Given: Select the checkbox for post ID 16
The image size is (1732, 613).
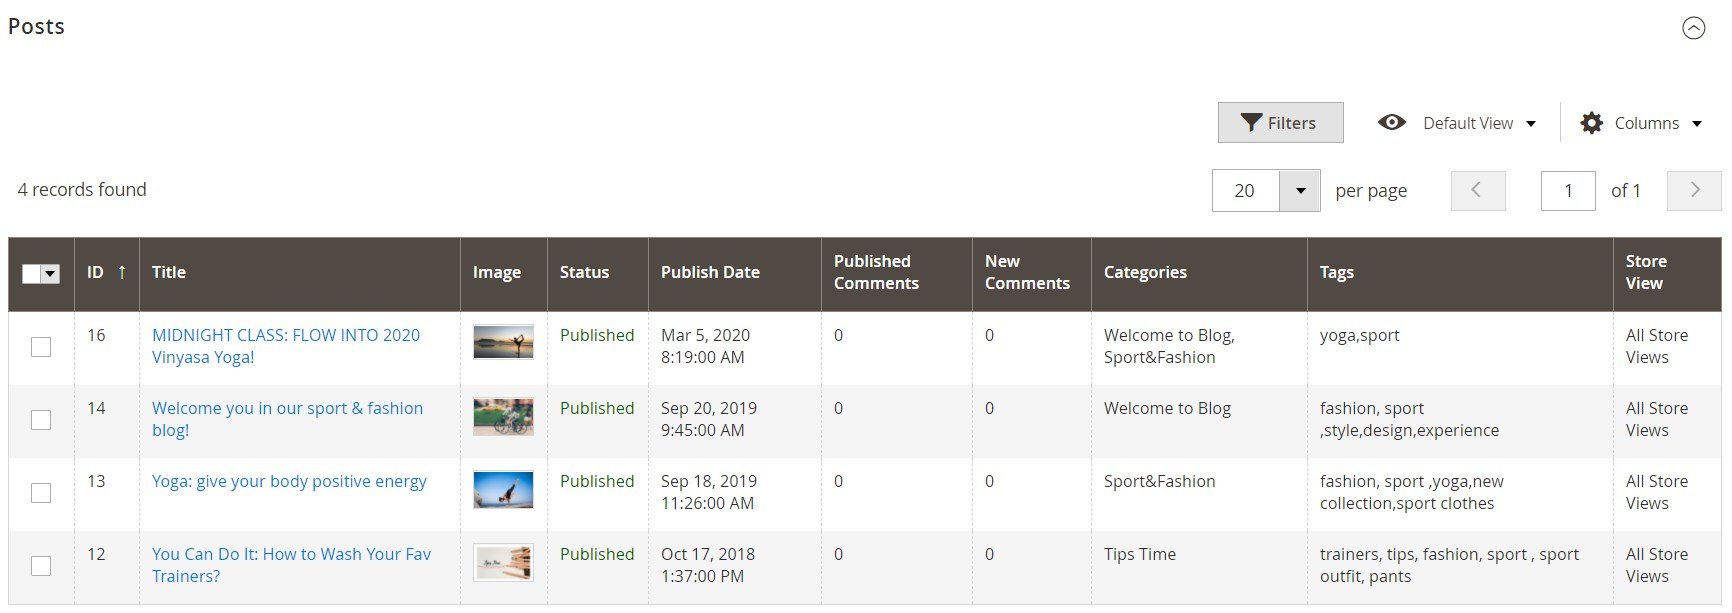Looking at the screenshot, I should tap(41, 347).
